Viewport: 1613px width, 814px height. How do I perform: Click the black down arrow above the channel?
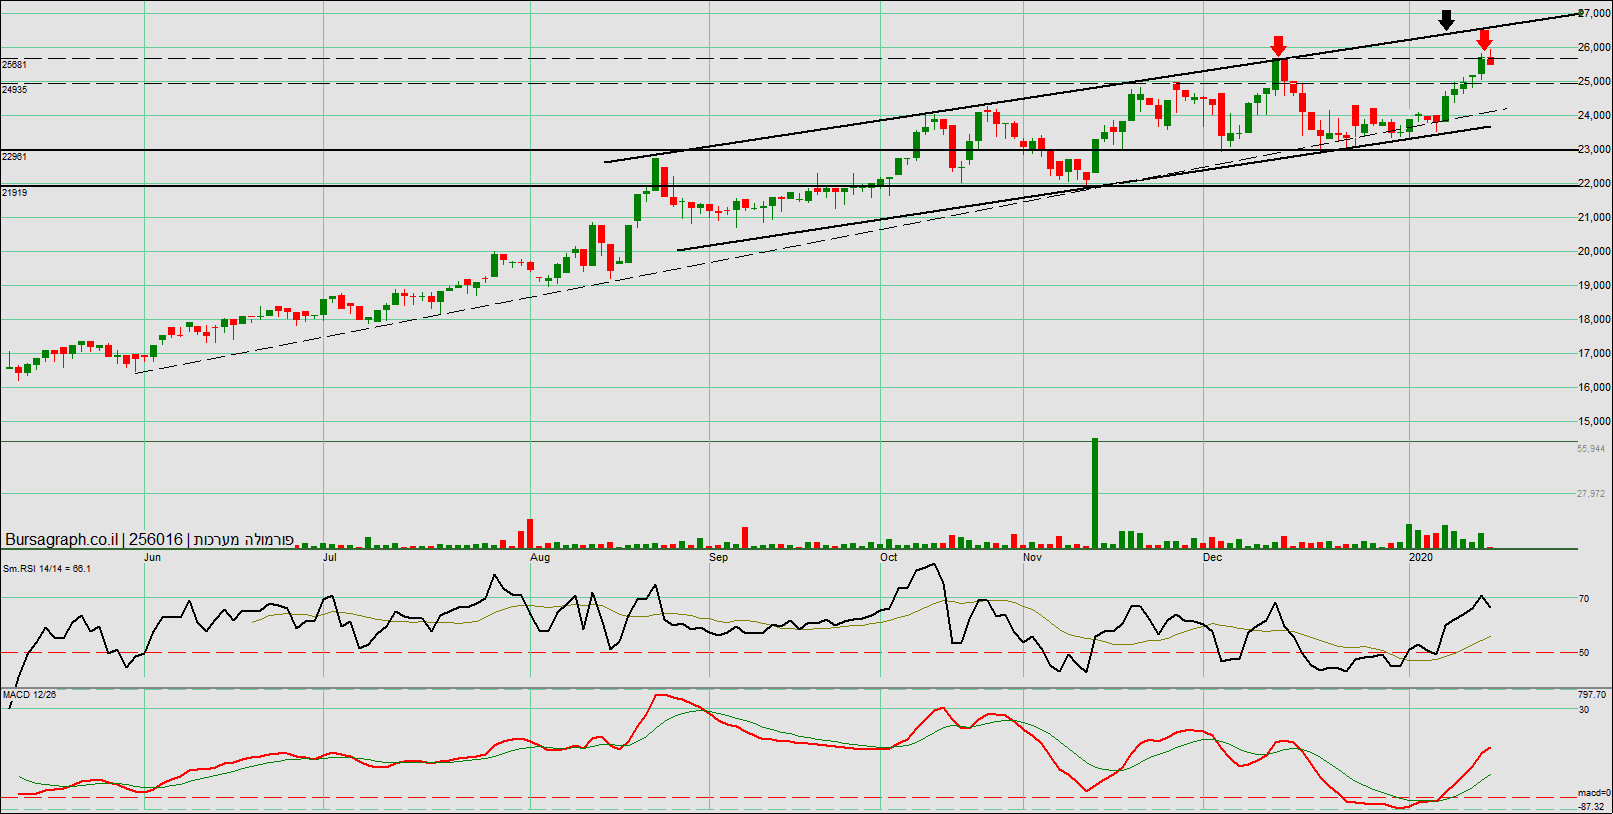coord(1446,20)
